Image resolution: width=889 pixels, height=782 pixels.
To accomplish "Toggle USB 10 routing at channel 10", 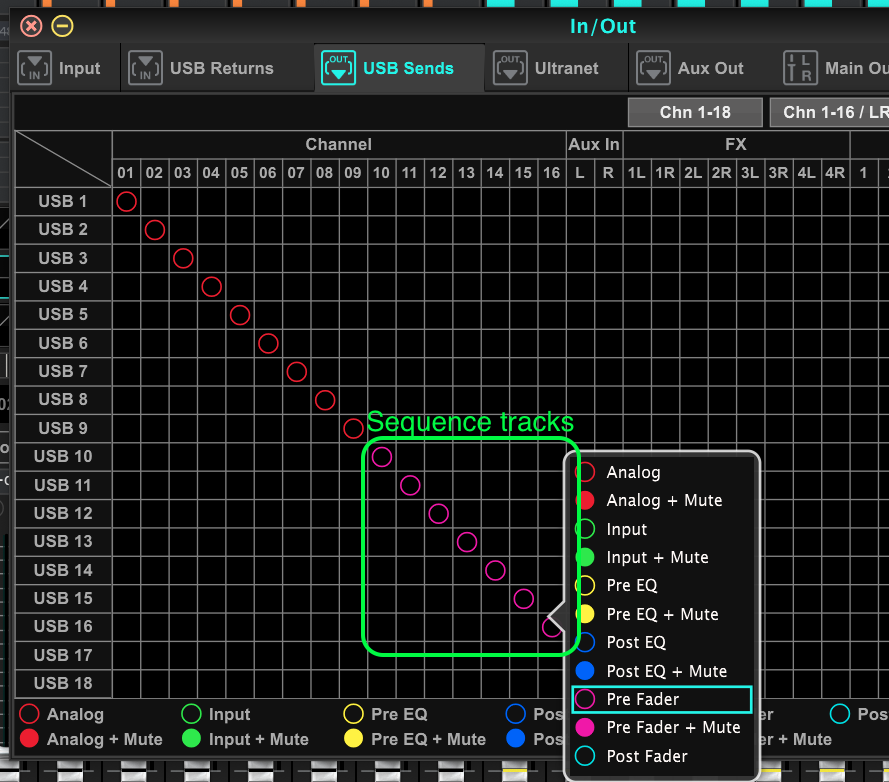I will pos(381,457).
